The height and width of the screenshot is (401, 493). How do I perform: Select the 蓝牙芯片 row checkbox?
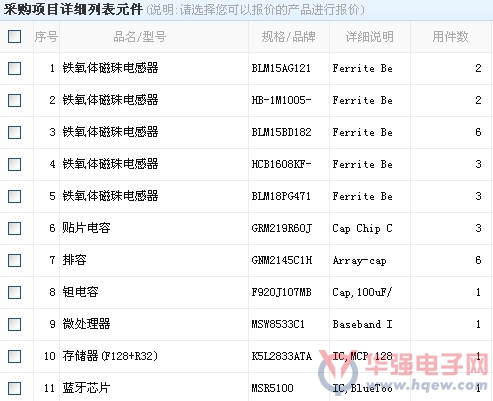tap(15, 388)
